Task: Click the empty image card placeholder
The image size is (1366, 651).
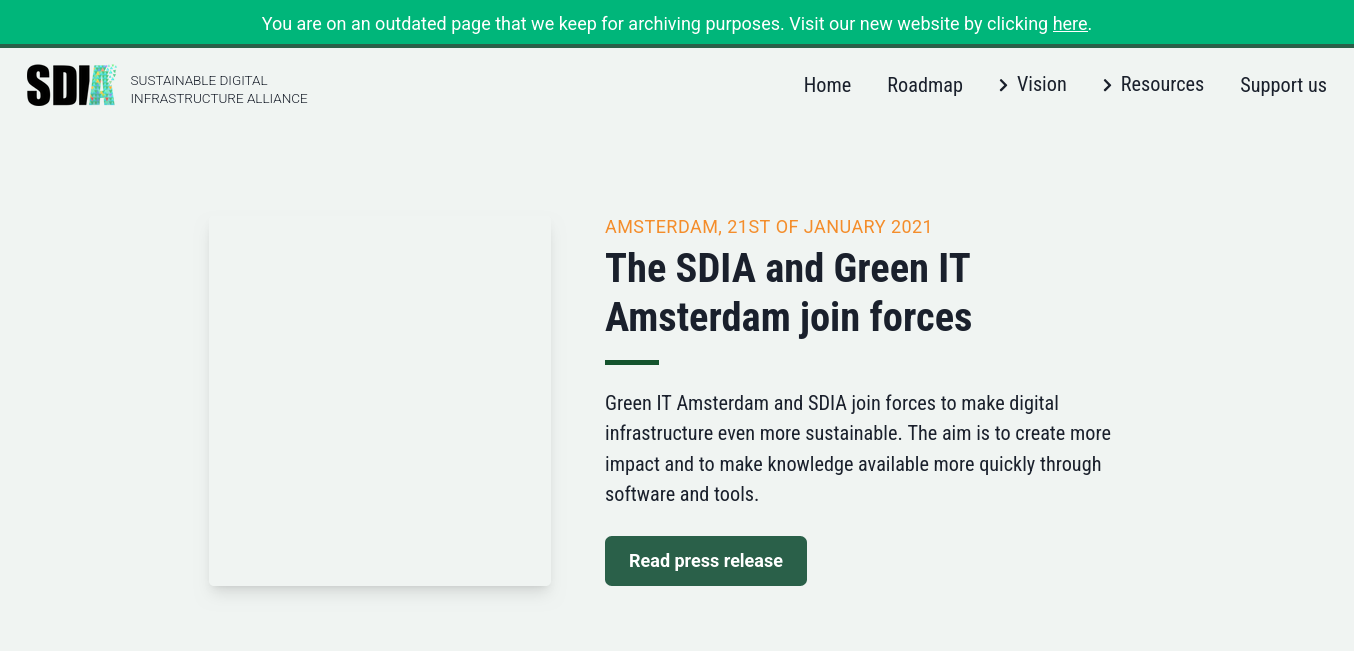Action: click(380, 401)
